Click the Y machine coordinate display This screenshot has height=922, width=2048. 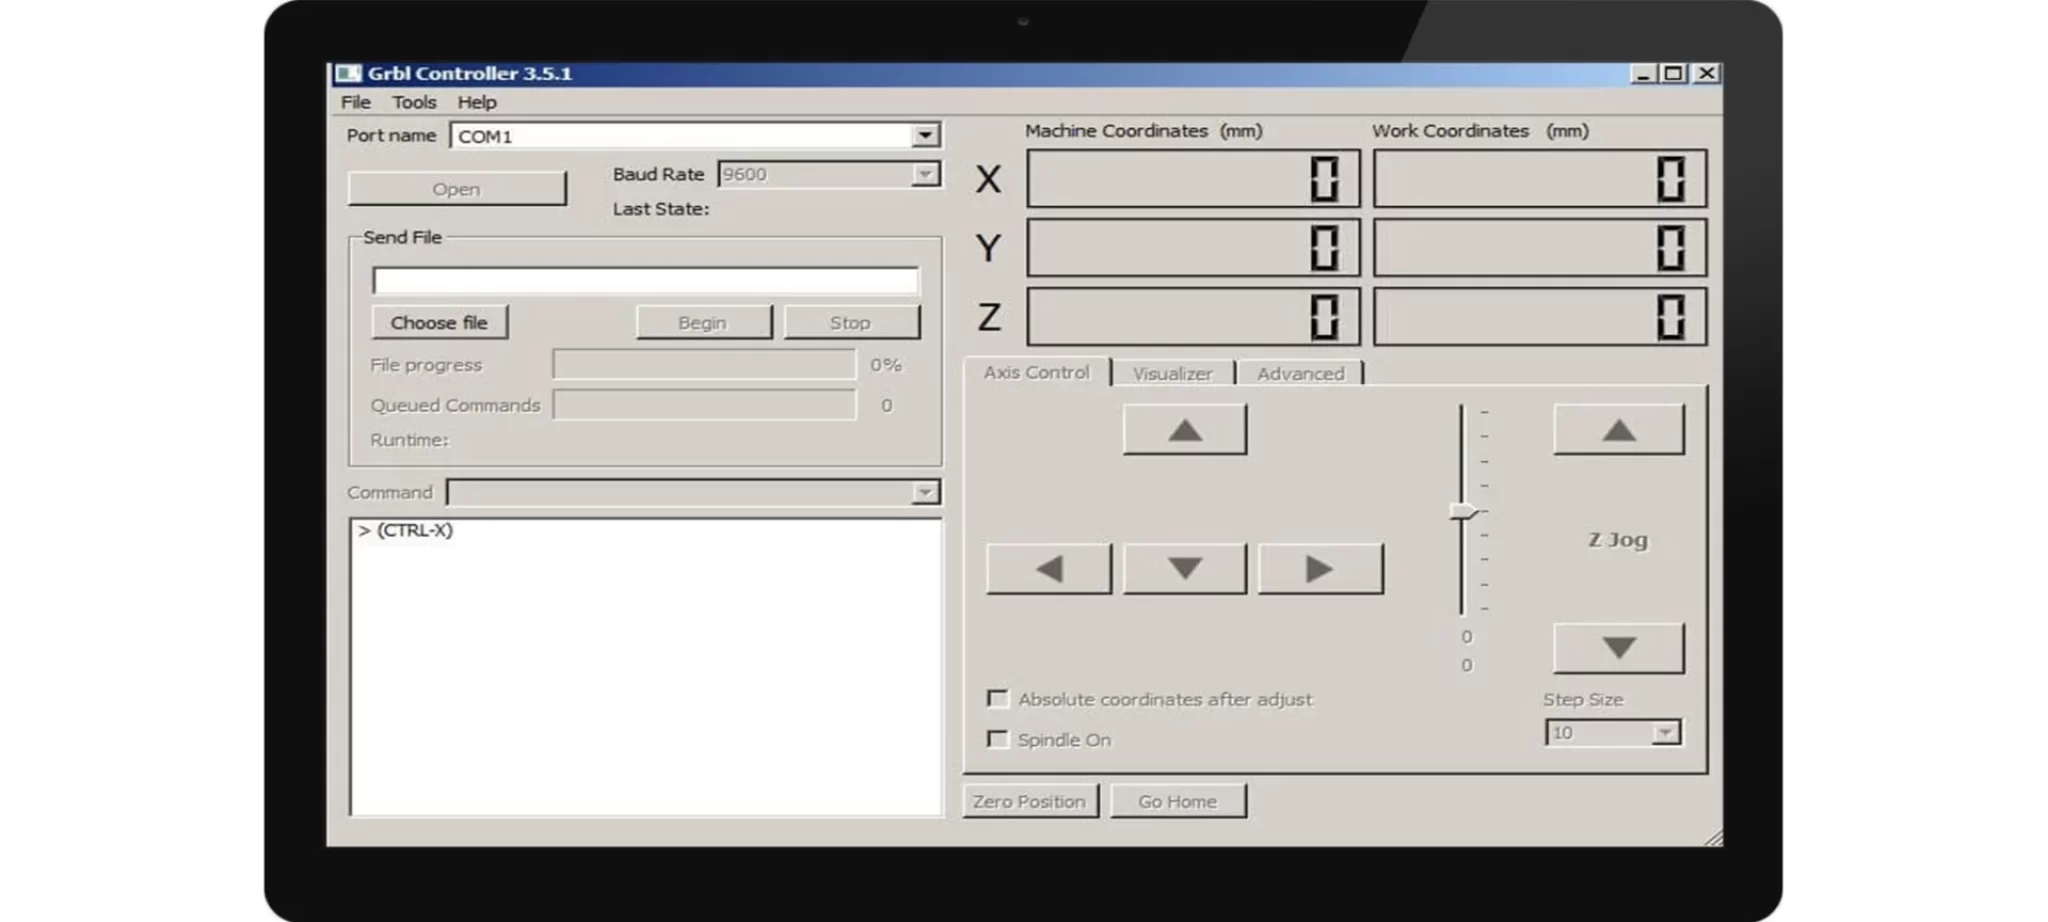[1193, 248]
